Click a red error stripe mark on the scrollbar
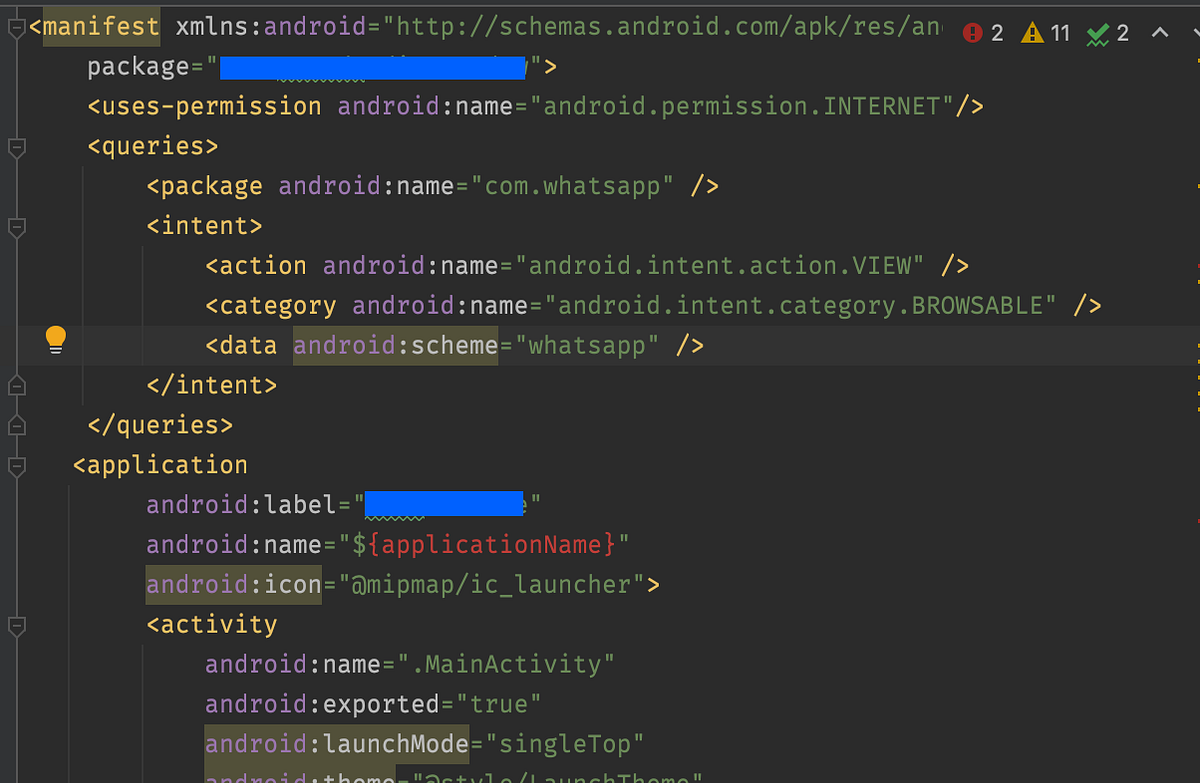1200x783 pixels. click(1196, 265)
